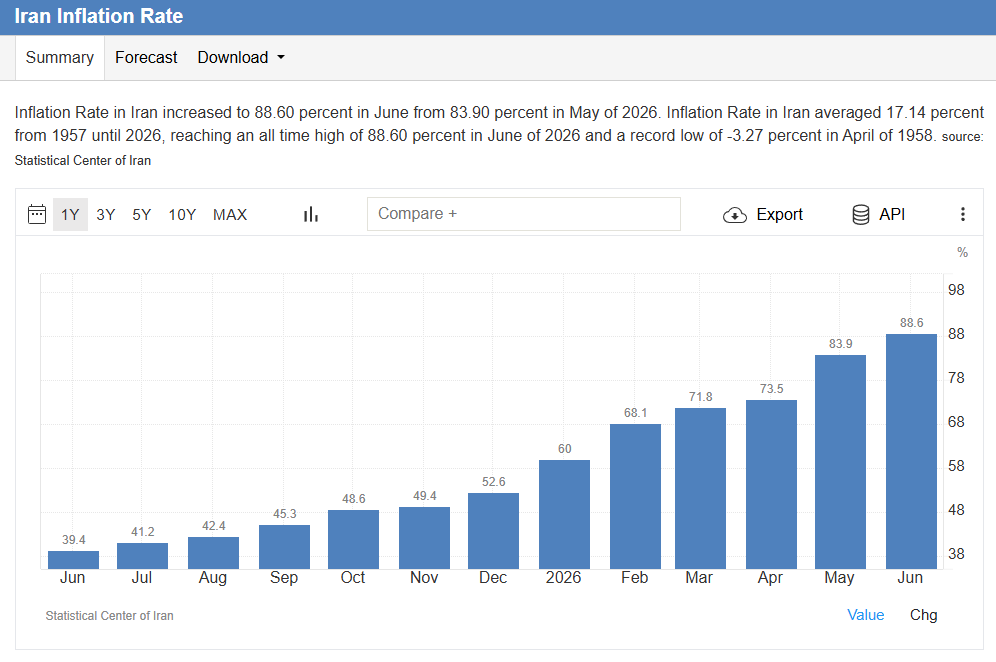Switch chart to Chg view
The height and width of the screenshot is (662, 996).
pos(924,614)
